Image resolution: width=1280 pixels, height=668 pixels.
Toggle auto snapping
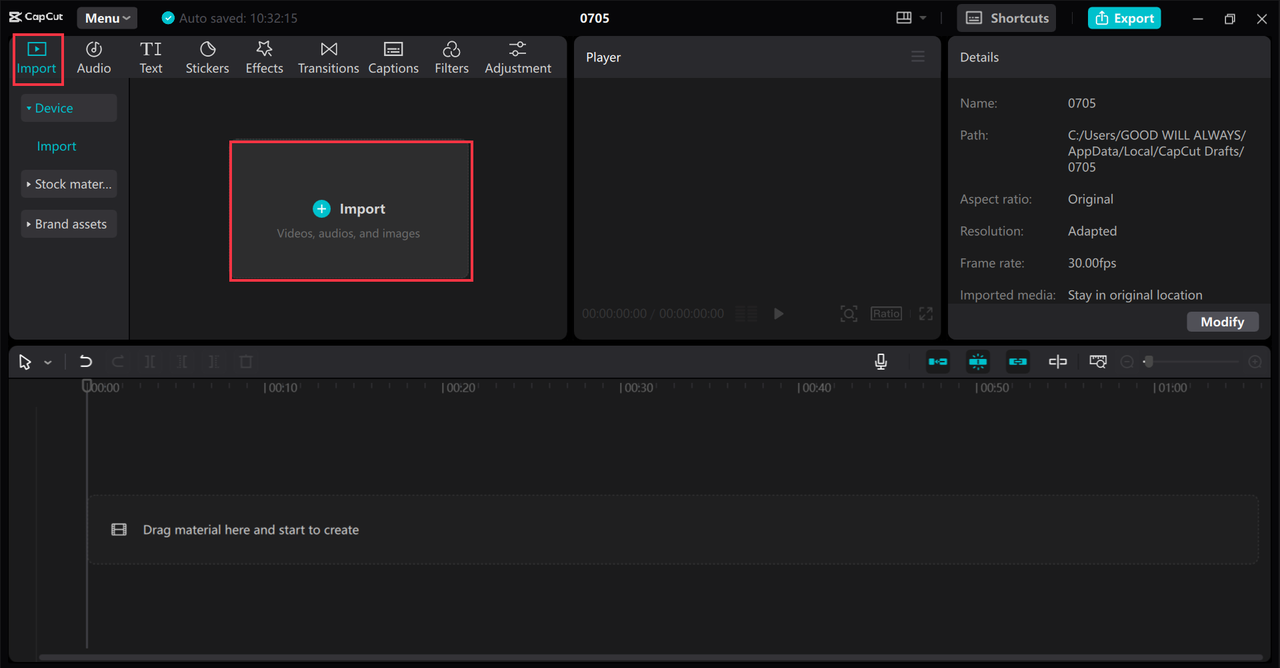978,362
